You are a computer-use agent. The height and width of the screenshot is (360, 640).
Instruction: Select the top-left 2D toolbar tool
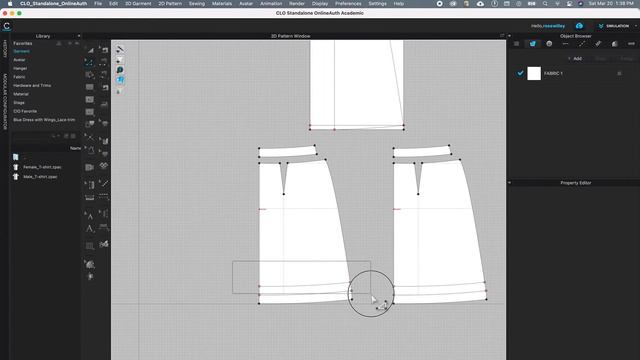pyautogui.click(x=90, y=50)
